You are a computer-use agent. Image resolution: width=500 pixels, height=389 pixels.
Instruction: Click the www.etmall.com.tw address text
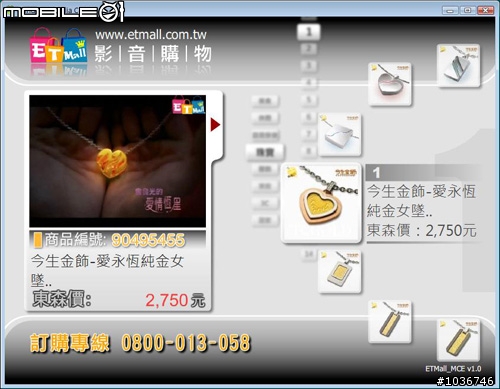click(x=151, y=34)
